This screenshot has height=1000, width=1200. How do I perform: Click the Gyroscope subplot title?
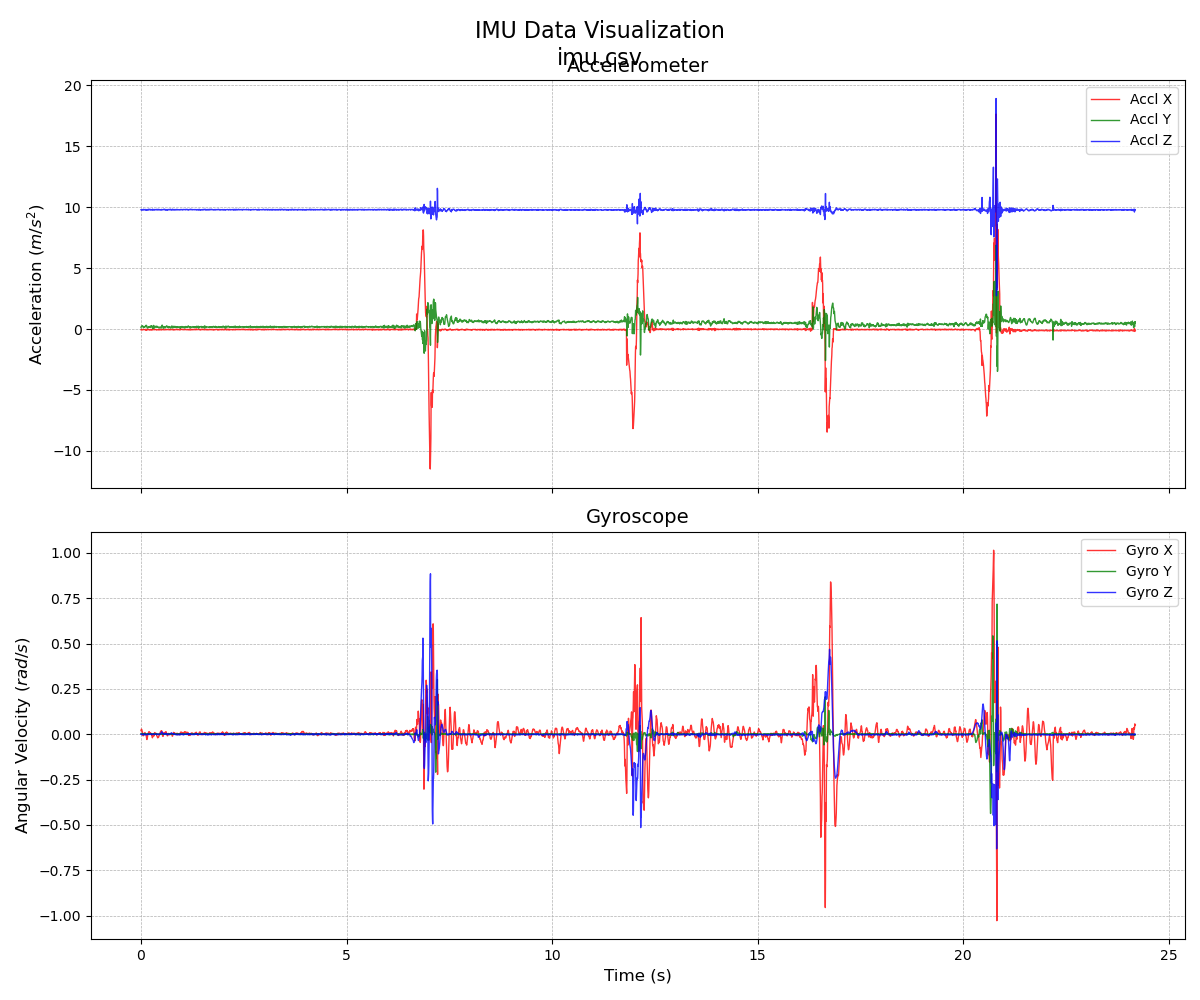pos(637,517)
